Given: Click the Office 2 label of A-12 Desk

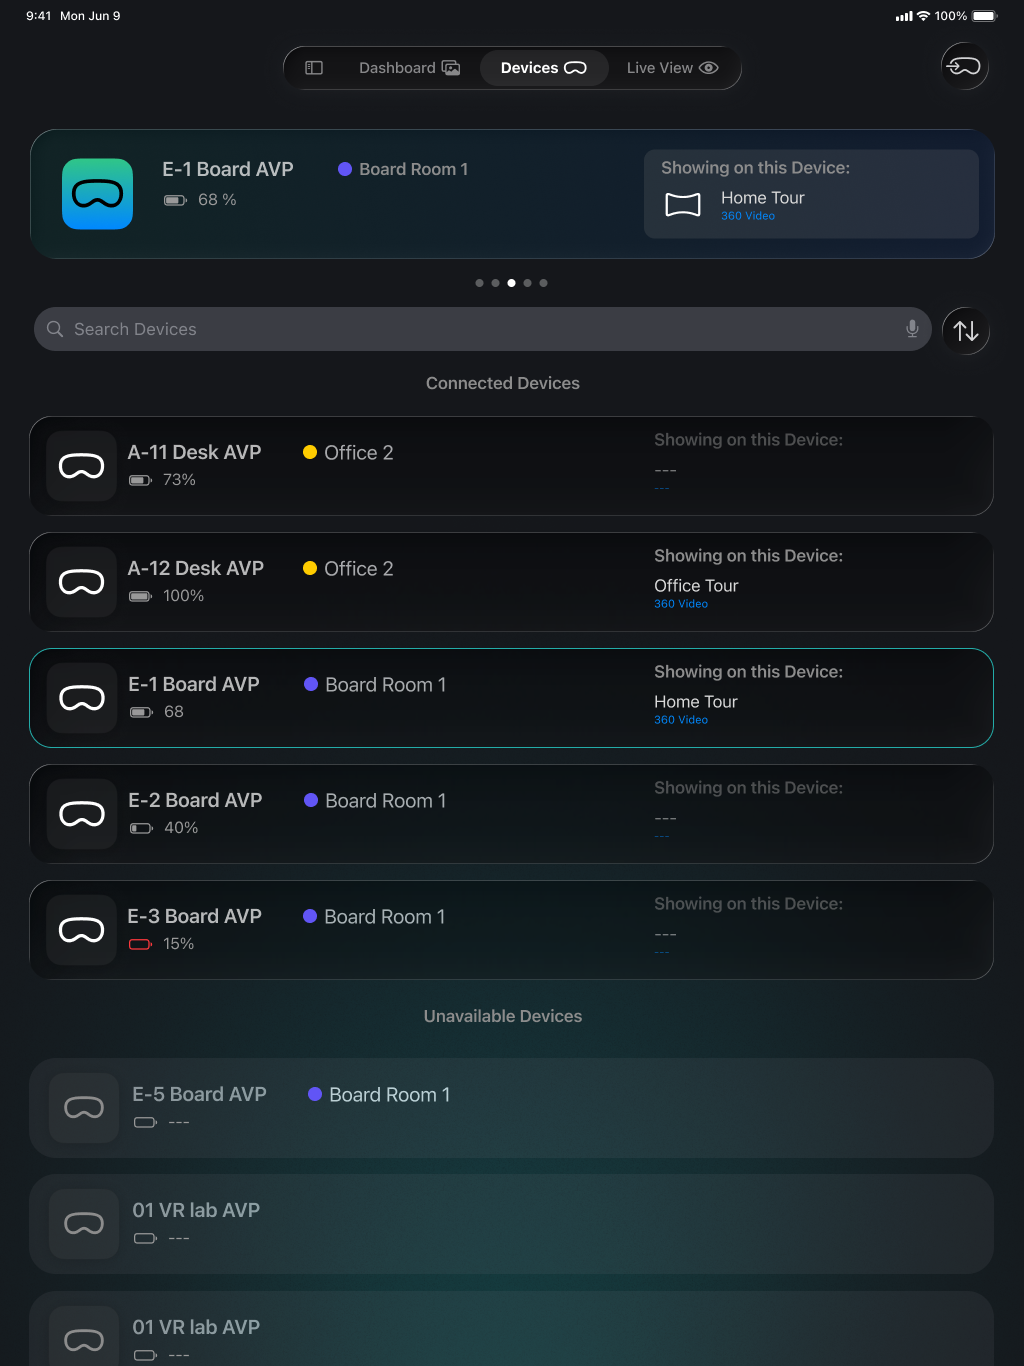Looking at the screenshot, I should coord(358,569).
